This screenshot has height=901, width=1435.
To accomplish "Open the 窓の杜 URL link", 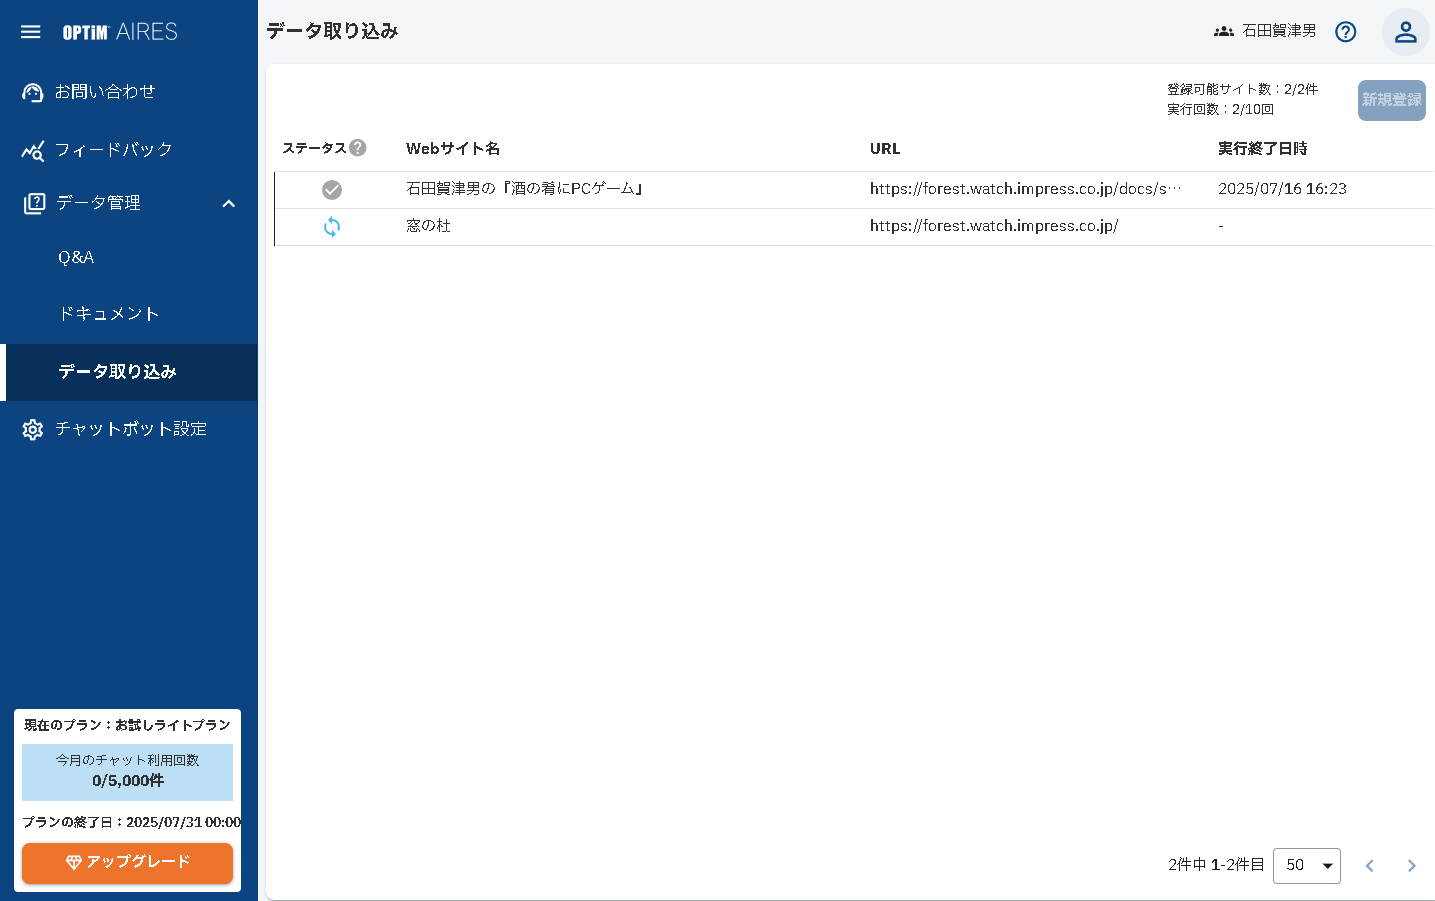I will click(993, 226).
